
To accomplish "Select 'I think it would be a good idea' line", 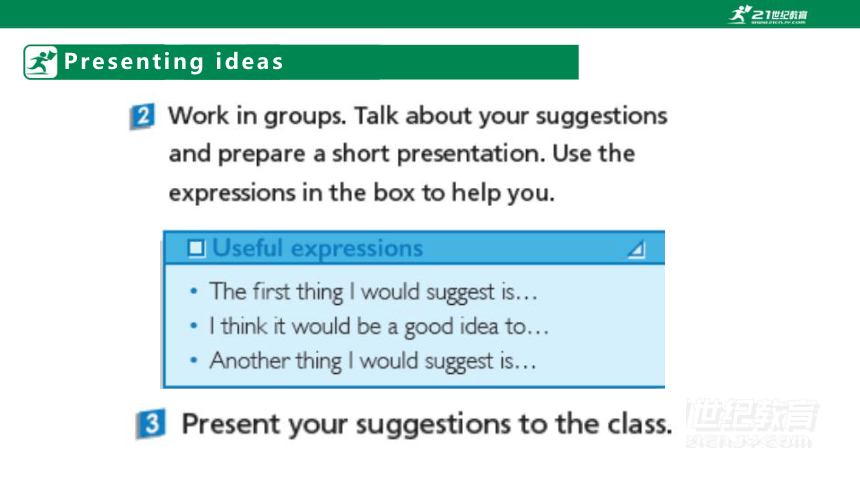I will (x=379, y=327).
